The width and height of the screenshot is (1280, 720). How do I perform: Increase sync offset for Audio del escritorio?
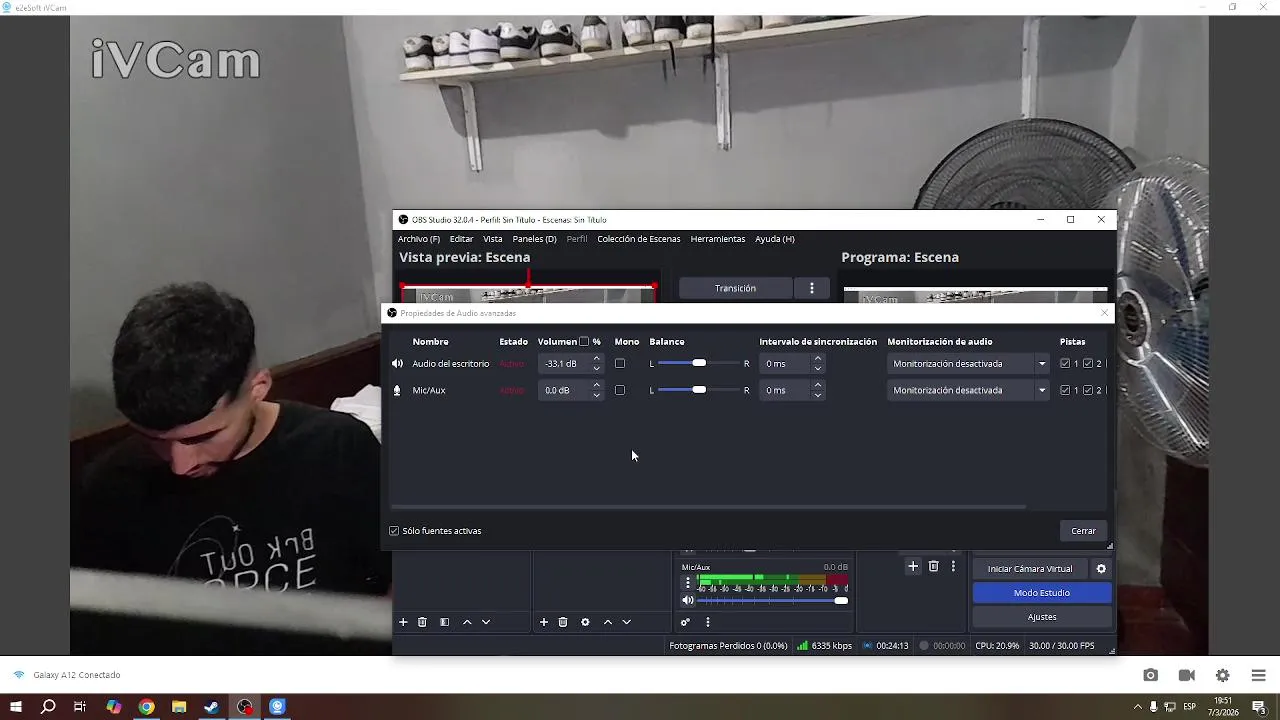pyautogui.click(x=818, y=359)
